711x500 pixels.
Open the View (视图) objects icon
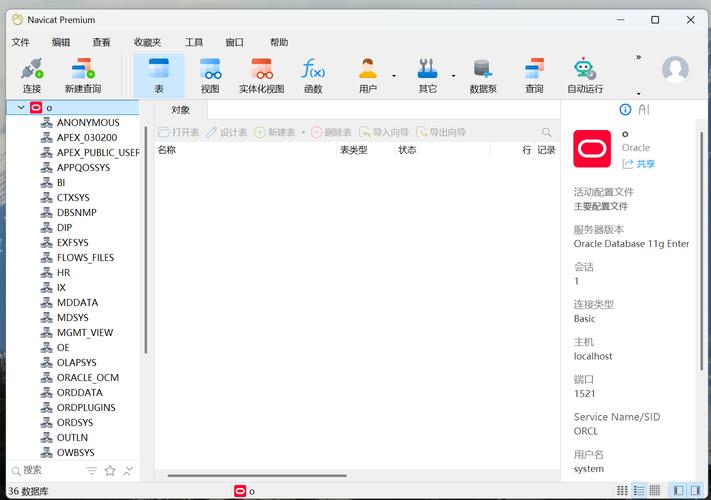point(210,69)
